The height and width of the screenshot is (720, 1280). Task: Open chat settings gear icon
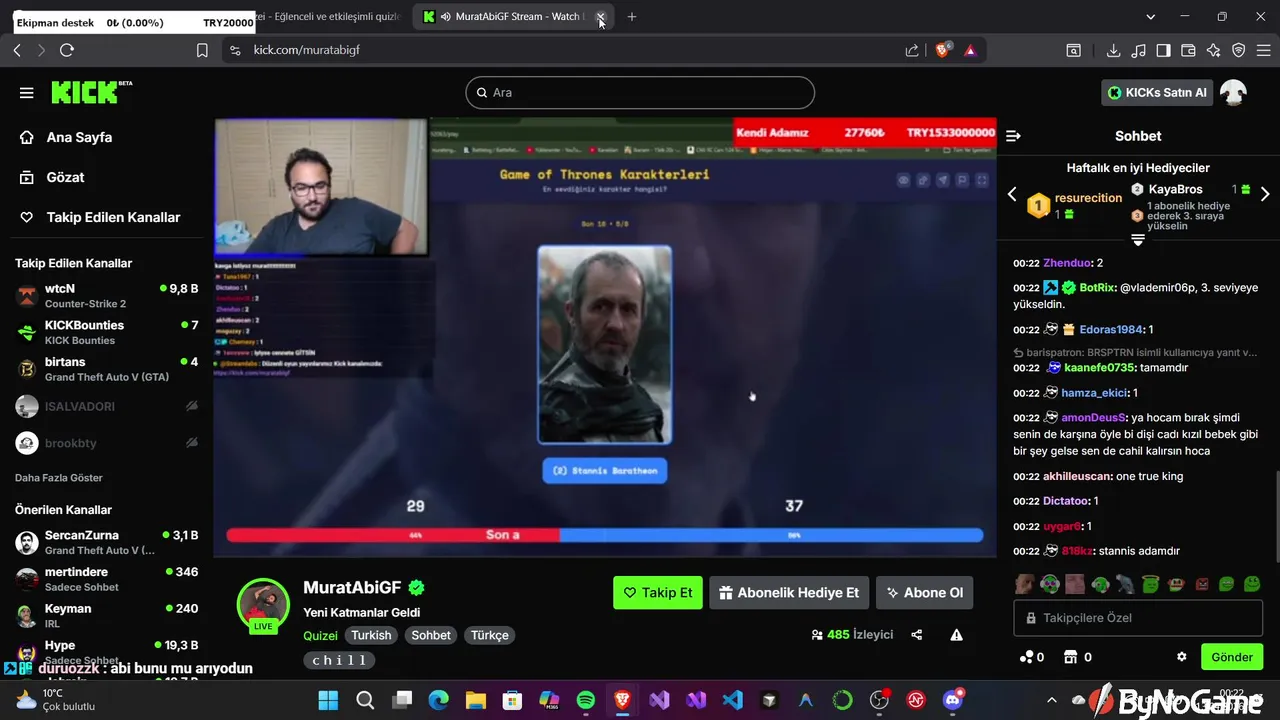1181,657
